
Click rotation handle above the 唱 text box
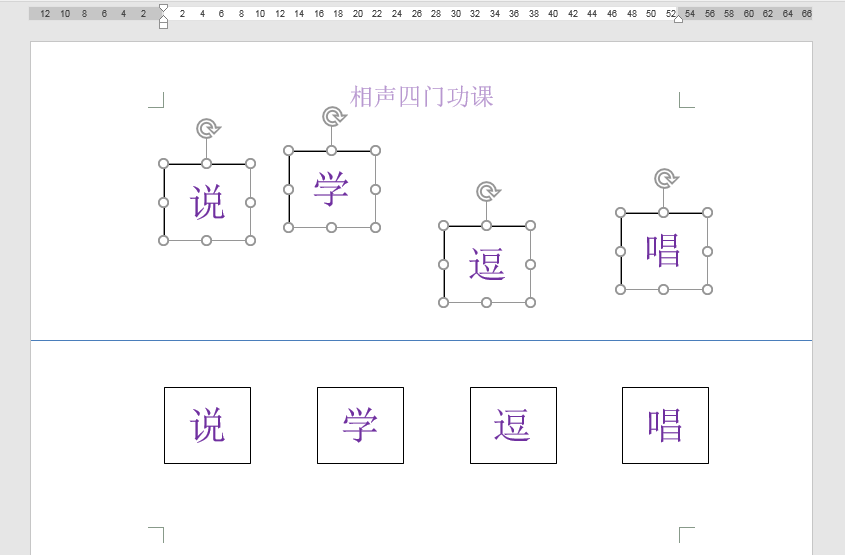pos(666,178)
